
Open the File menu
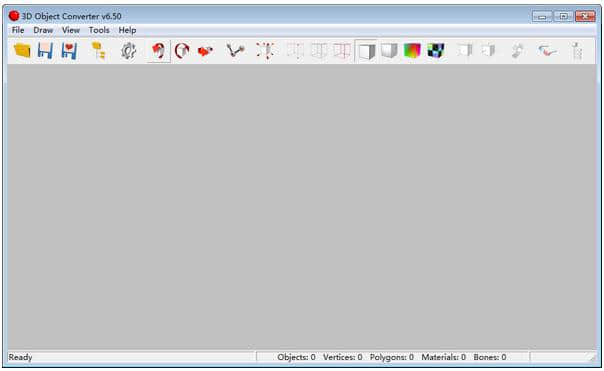coord(18,30)
